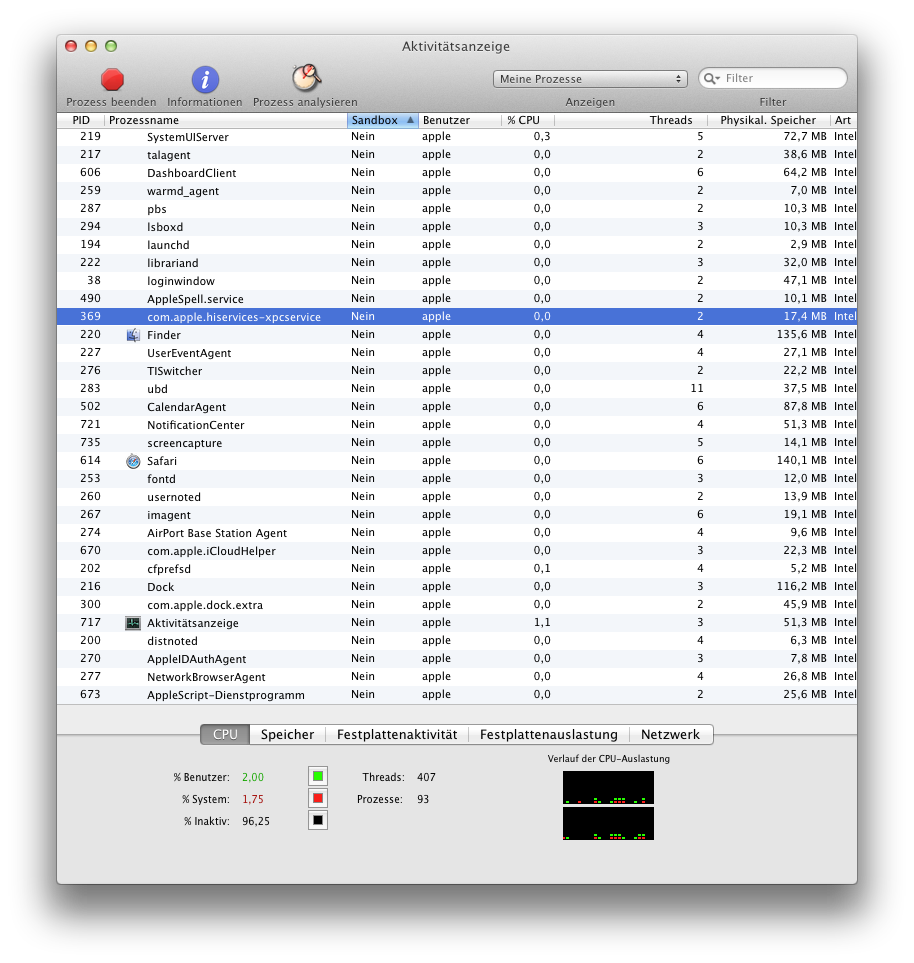Sort by the PID column header
The height and width of the screenshot is (963, 914).
point(81,120)
